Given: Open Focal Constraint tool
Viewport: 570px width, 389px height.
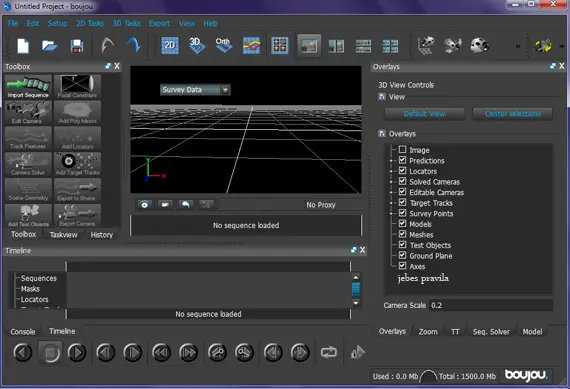Looking at the screenshot, I should tap(77, 87).
